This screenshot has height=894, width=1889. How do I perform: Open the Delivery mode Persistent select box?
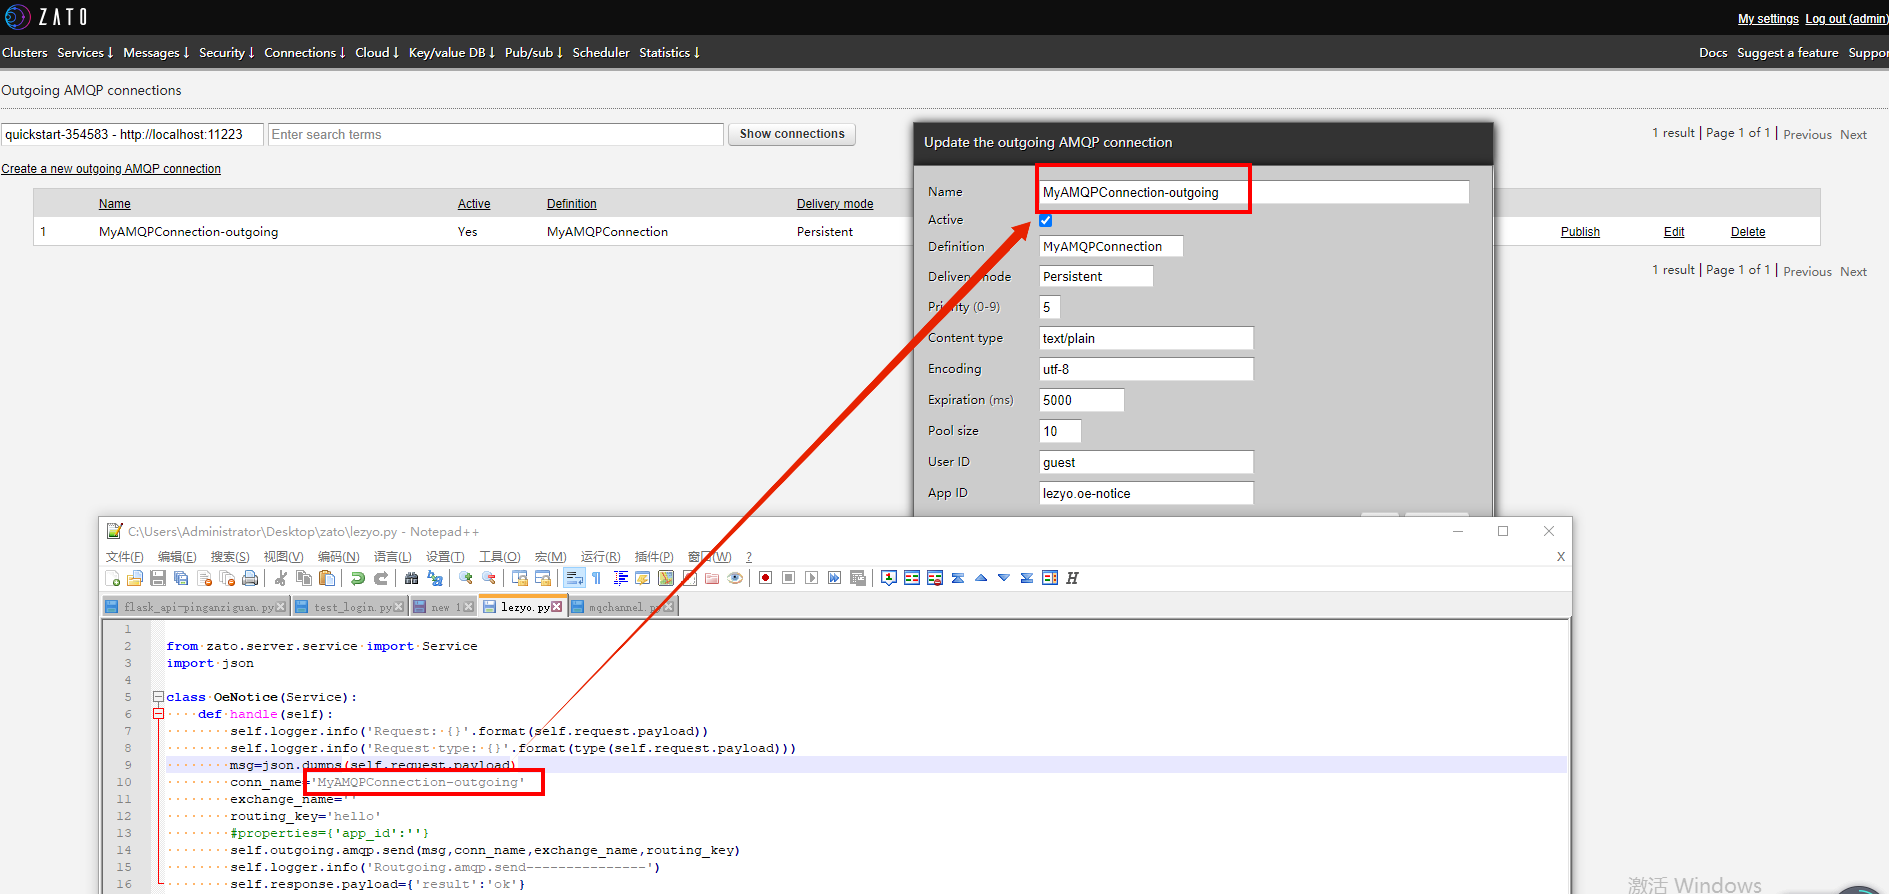tap(1096, 276)
